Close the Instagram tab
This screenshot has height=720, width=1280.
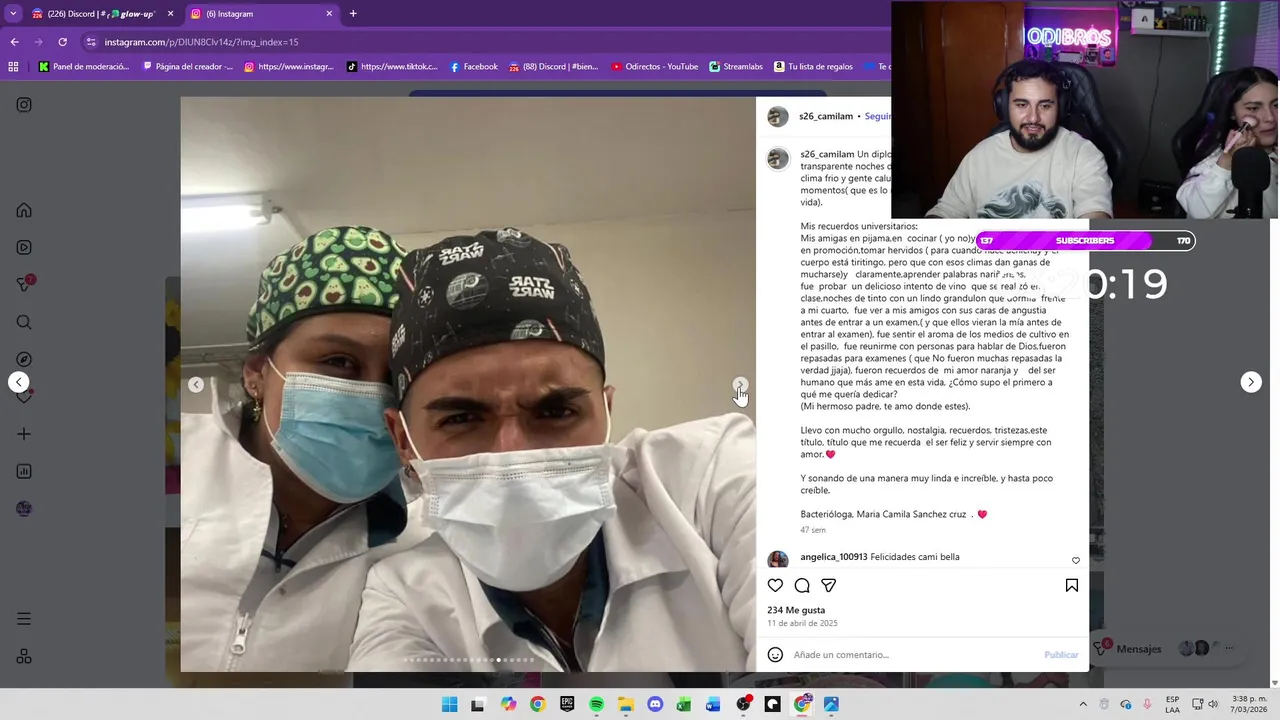point(329,14)
